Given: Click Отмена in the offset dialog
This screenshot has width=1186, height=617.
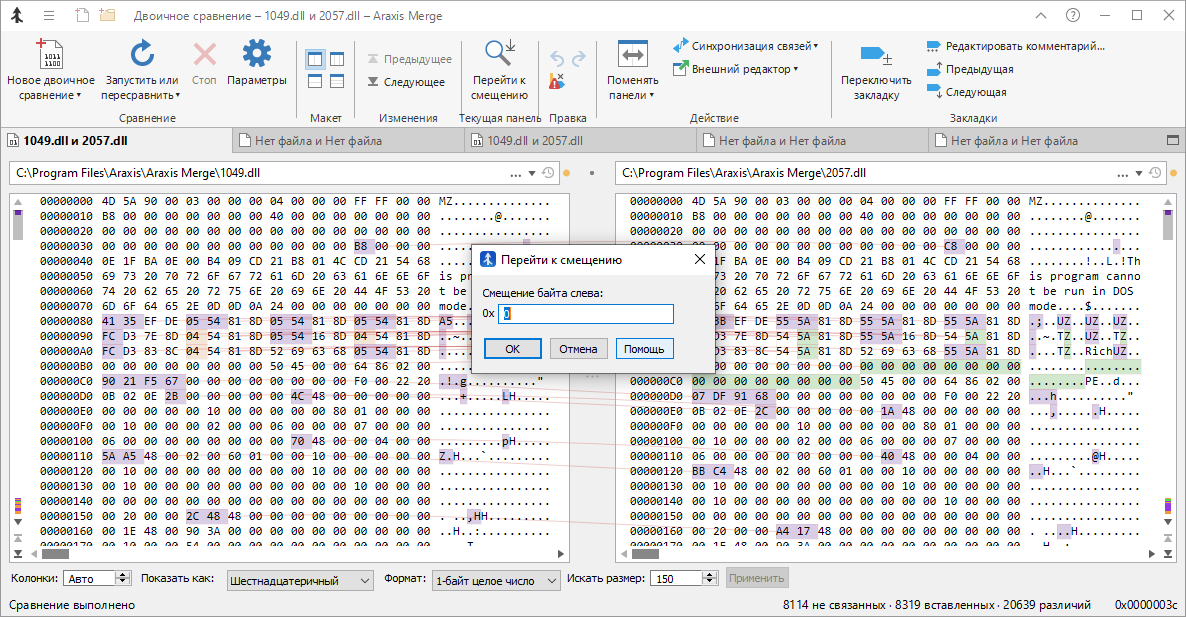Looking at the screenshot, I should 579,349.
